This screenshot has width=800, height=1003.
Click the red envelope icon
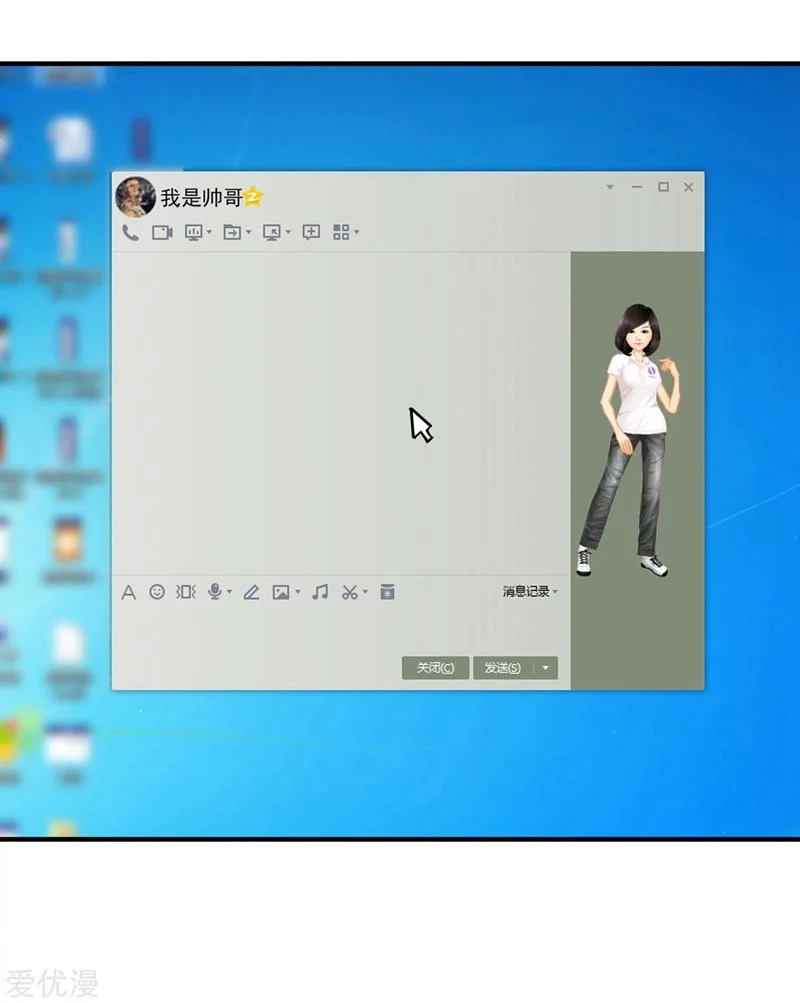(387, 592)
